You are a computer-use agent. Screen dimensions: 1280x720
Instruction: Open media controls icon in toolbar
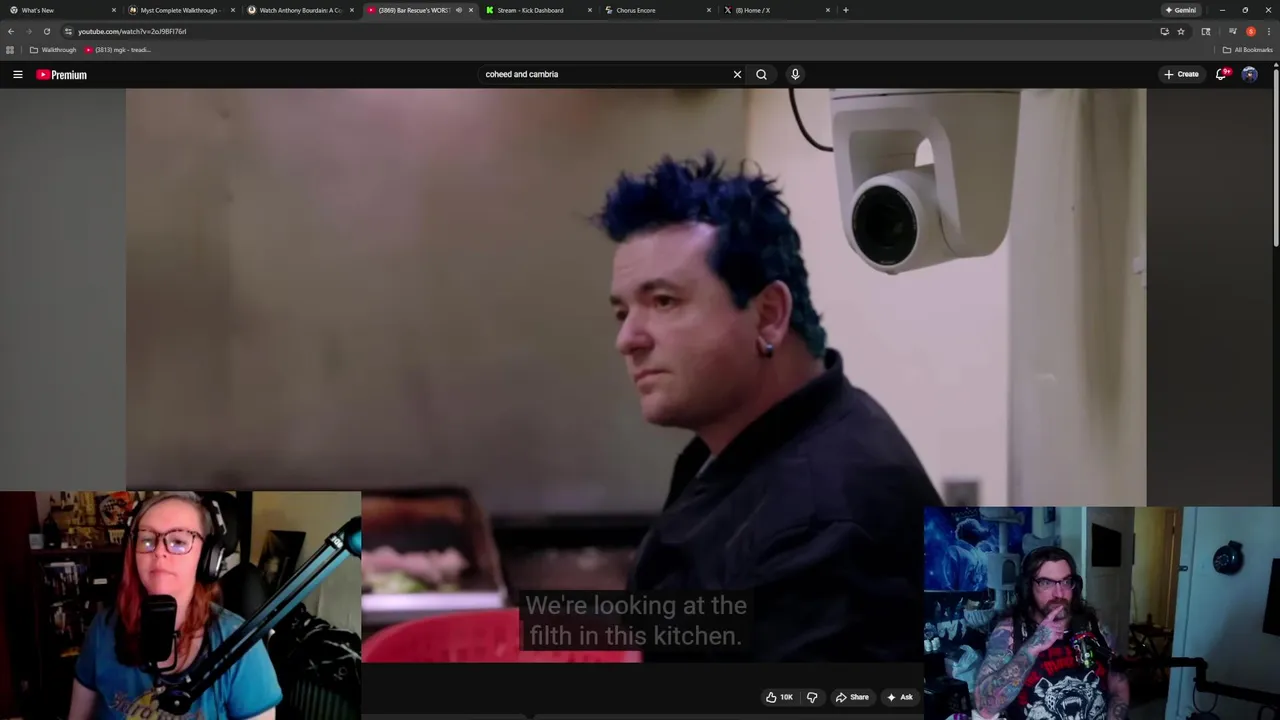(1232, 31)
